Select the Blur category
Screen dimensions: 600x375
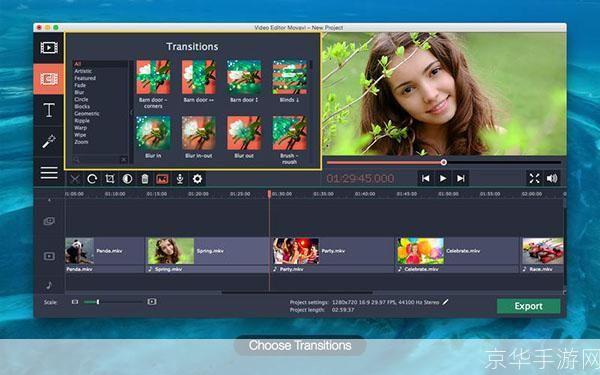(79, 92)
